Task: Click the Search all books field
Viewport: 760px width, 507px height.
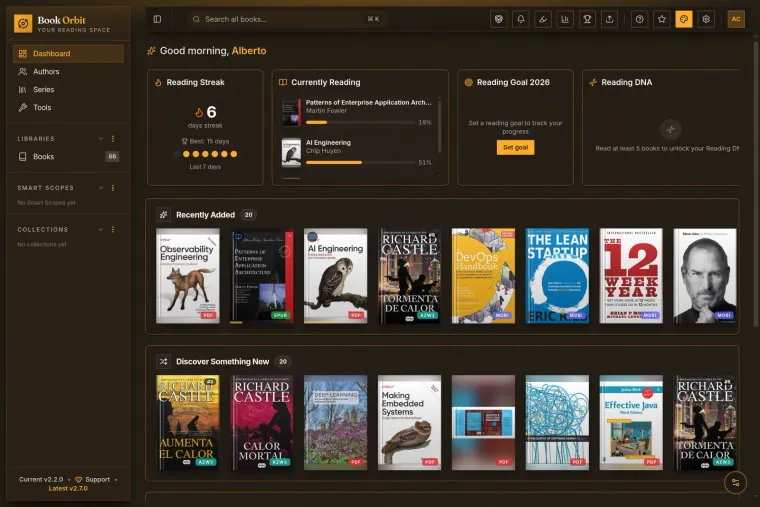Action: point(286,19)
